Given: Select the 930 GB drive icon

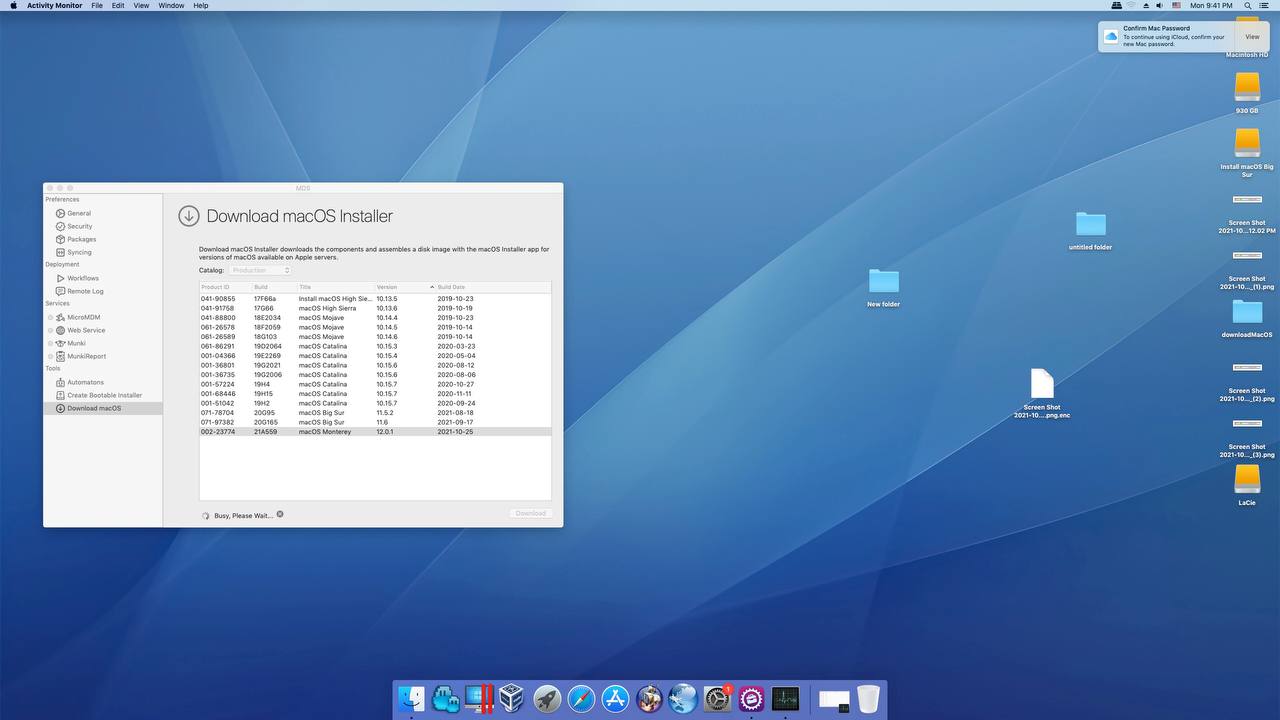Looking at the screenshot, I should (1247, 93).
